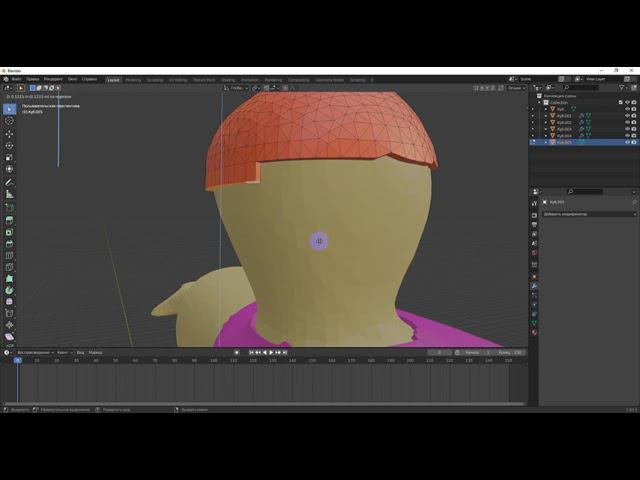Open the pivot point dropdown
Viewport: 640px width, 480px height.
pyautogui.click(x=256, y=88)
